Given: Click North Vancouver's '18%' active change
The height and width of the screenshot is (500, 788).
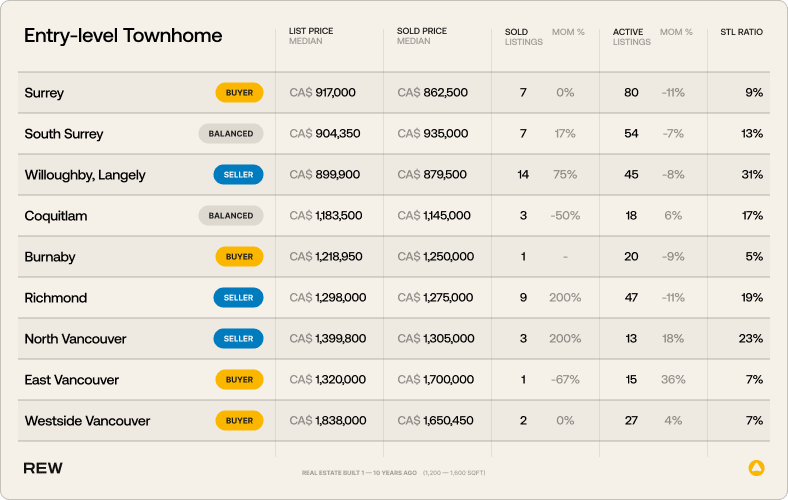Looking at the screenshot, I should 673,339.
